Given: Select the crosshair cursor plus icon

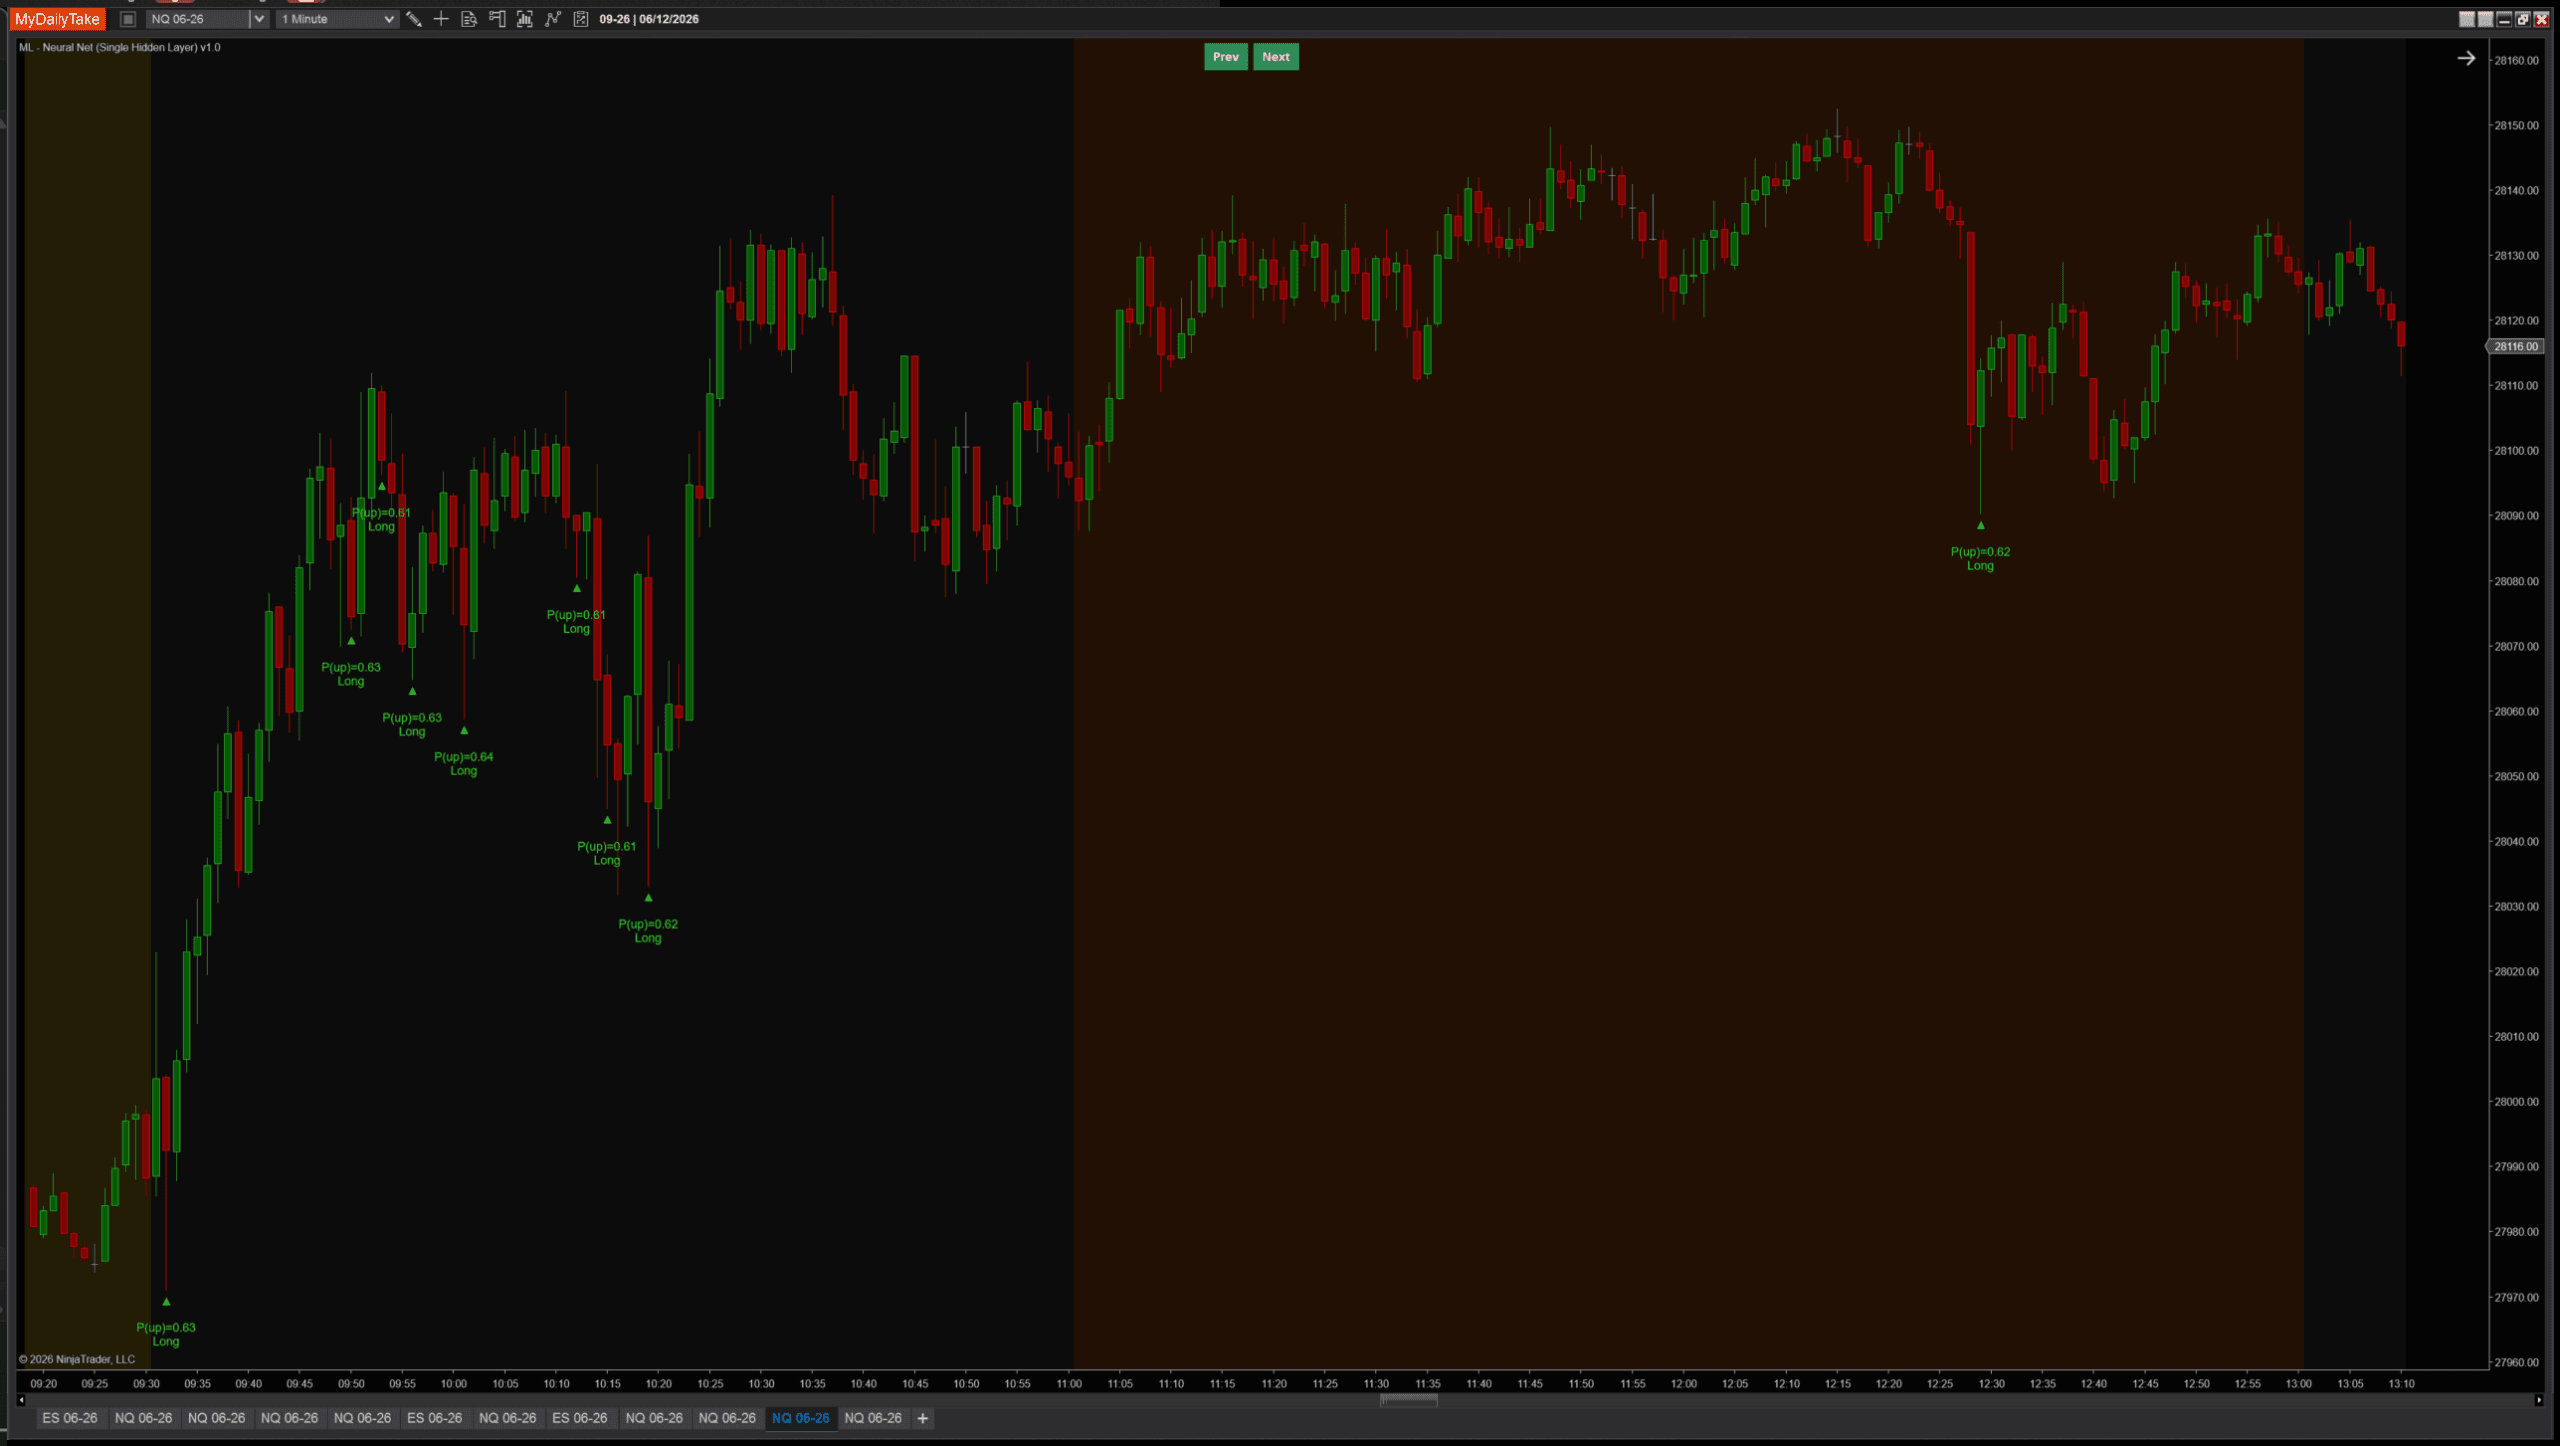Looking at the screenshot, I should coord(441,19).
